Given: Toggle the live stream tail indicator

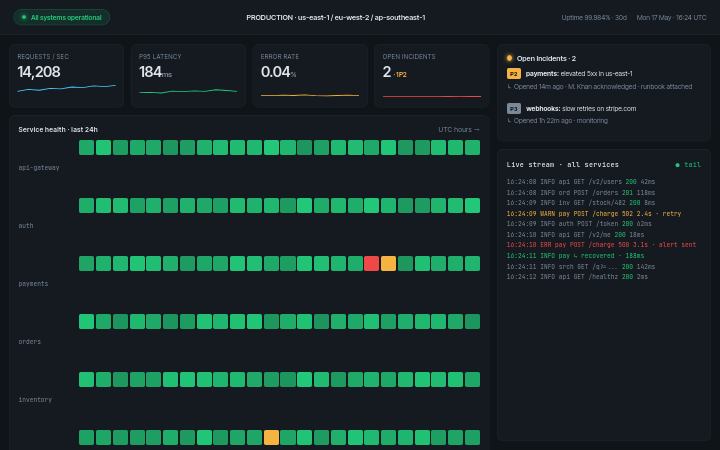Looking at the screenshot, I should point(688,165).
